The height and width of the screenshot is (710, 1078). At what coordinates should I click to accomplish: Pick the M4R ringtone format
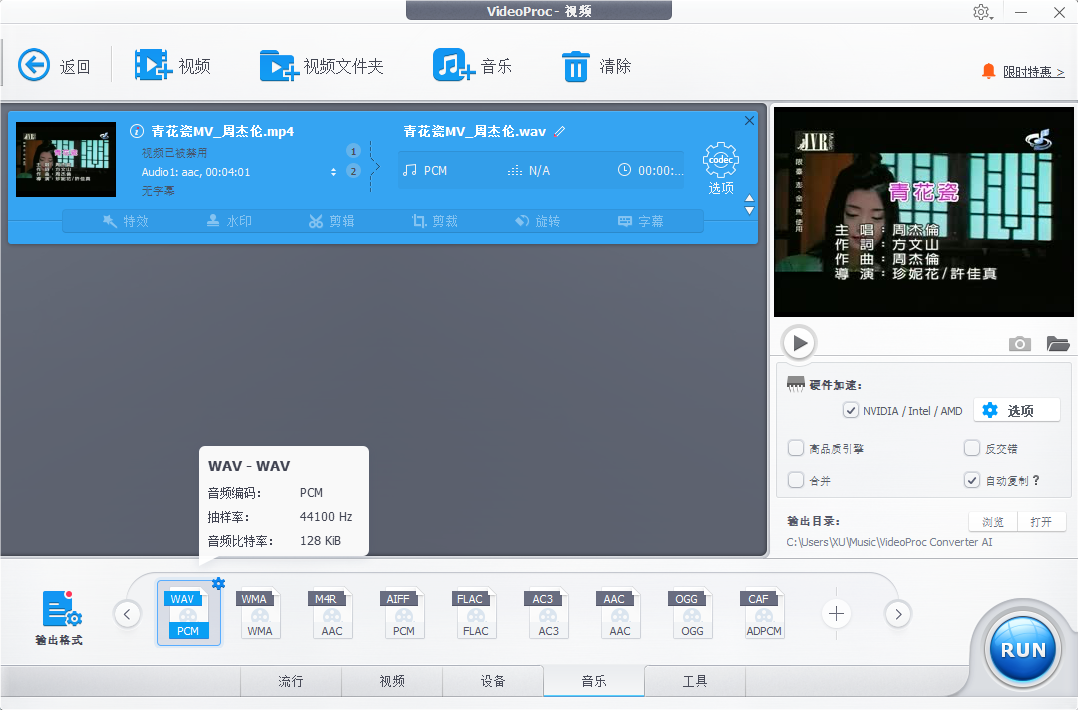[331, 613]
